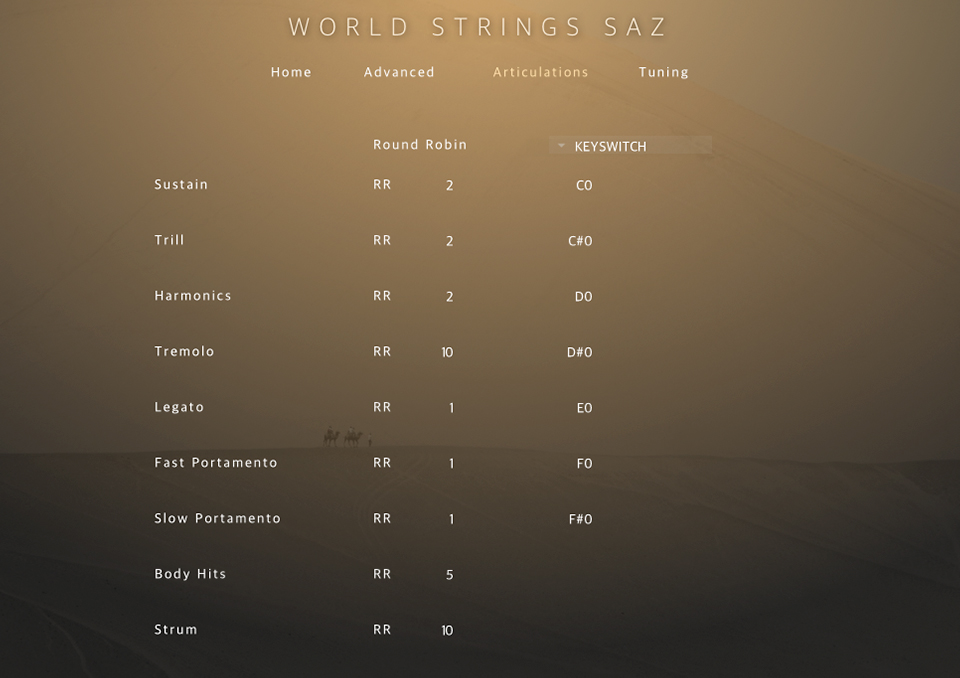Set the Slow Portamento keyswitch F#0

580,519
